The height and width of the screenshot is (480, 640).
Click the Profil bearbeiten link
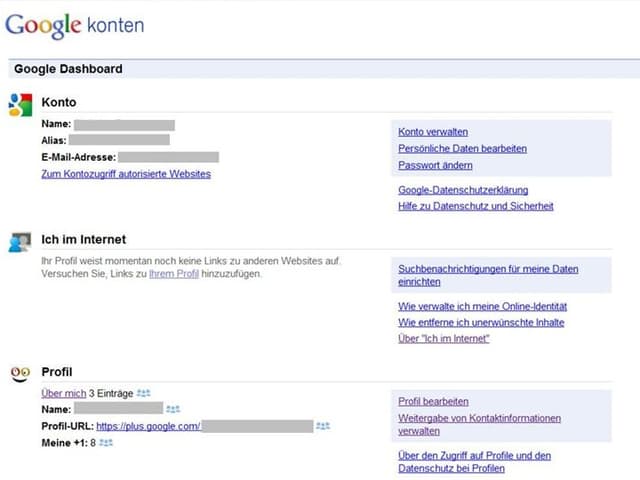point(433,402)
